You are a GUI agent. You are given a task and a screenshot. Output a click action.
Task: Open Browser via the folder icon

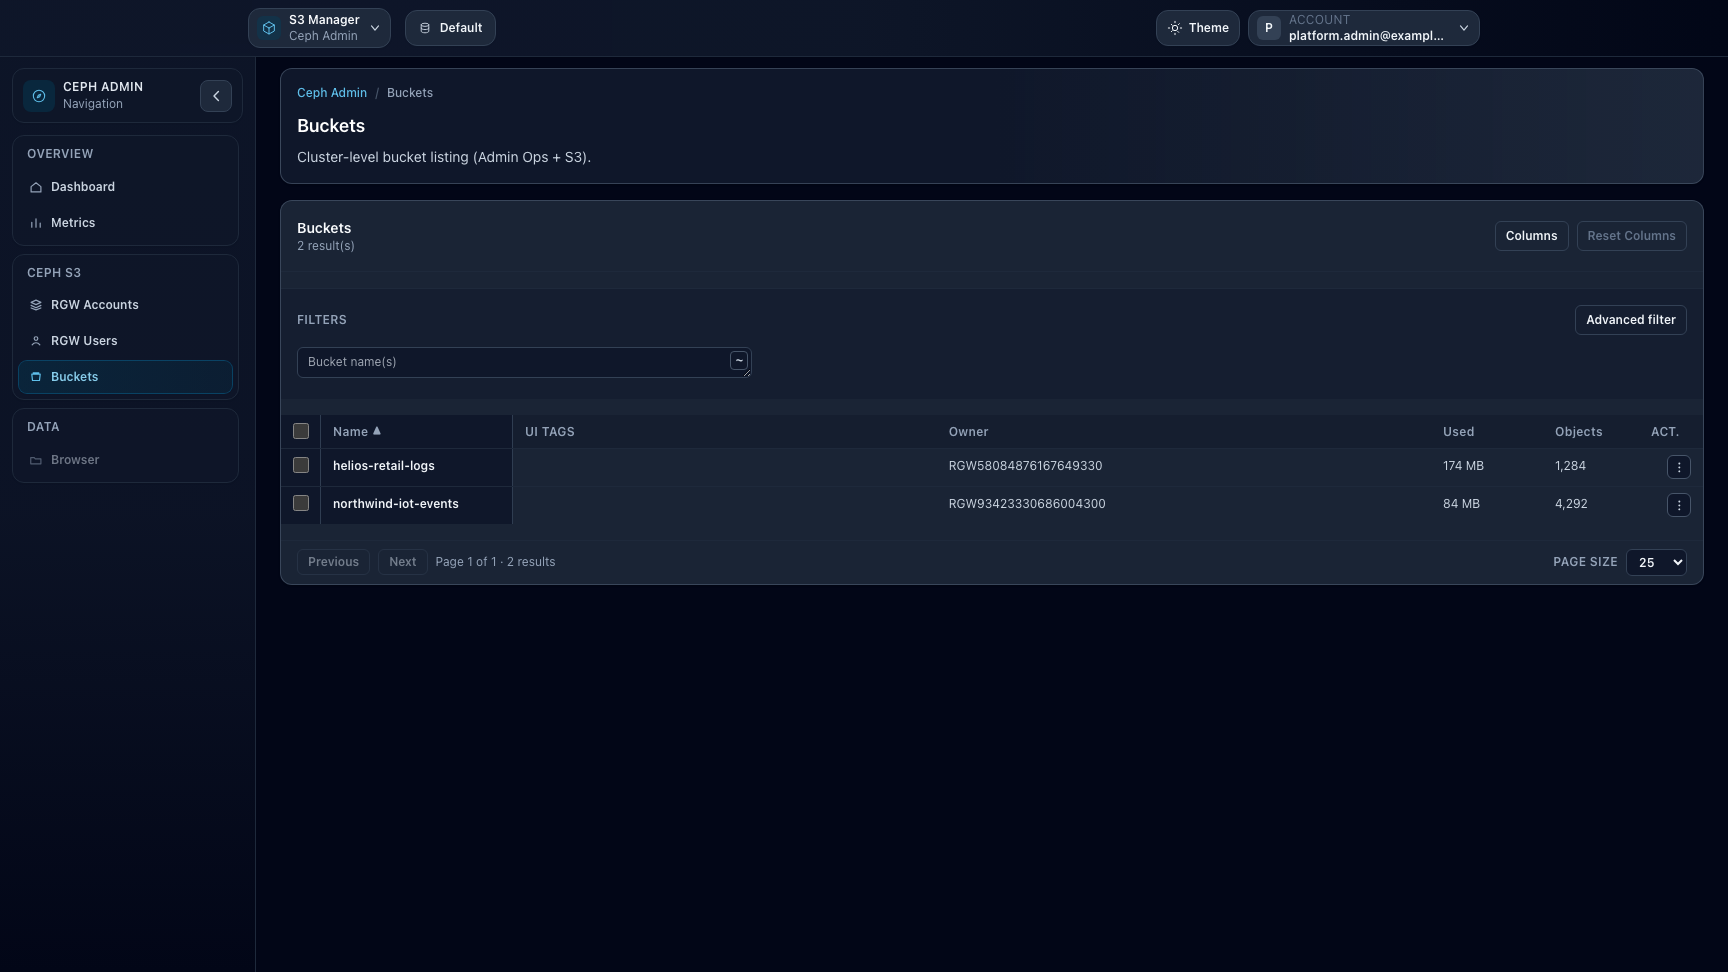pyautogui.click(x=35, y=460)
